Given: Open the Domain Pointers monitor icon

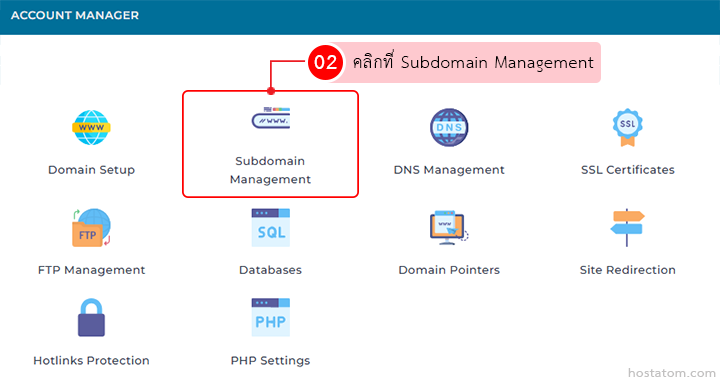Looking at the screenshot, I should coord(449,228).
